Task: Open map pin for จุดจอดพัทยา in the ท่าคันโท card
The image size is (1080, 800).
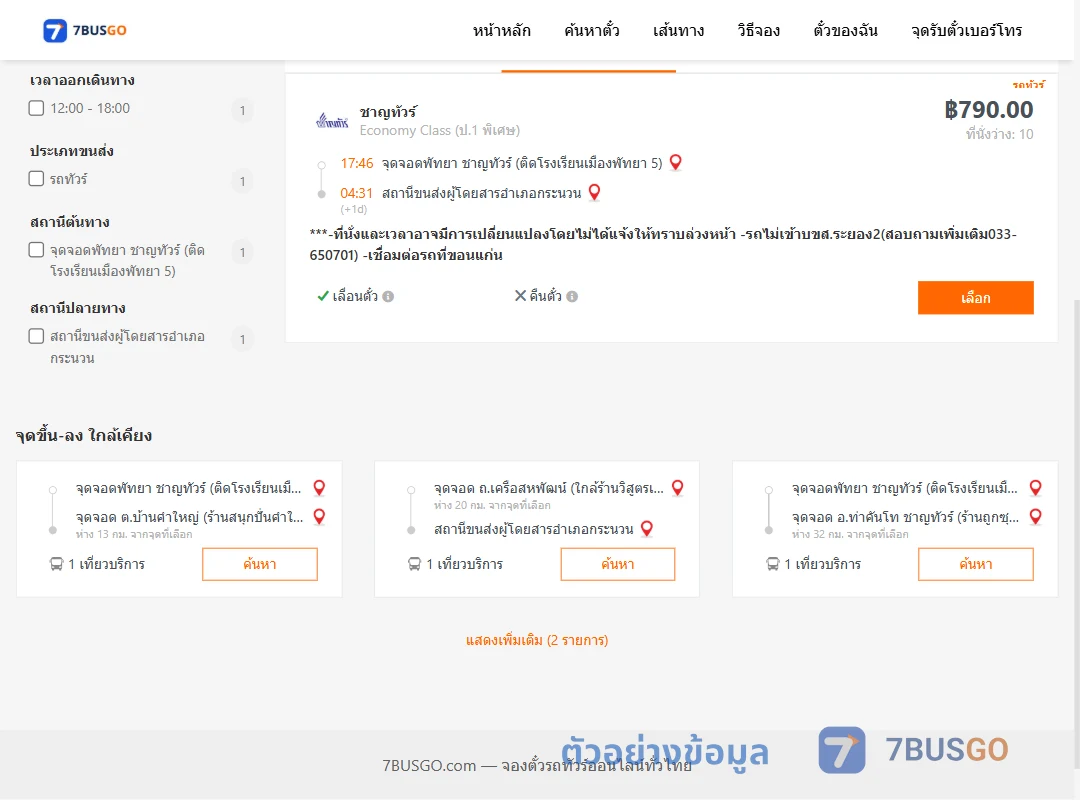Action: click(x=1035, y=488)
